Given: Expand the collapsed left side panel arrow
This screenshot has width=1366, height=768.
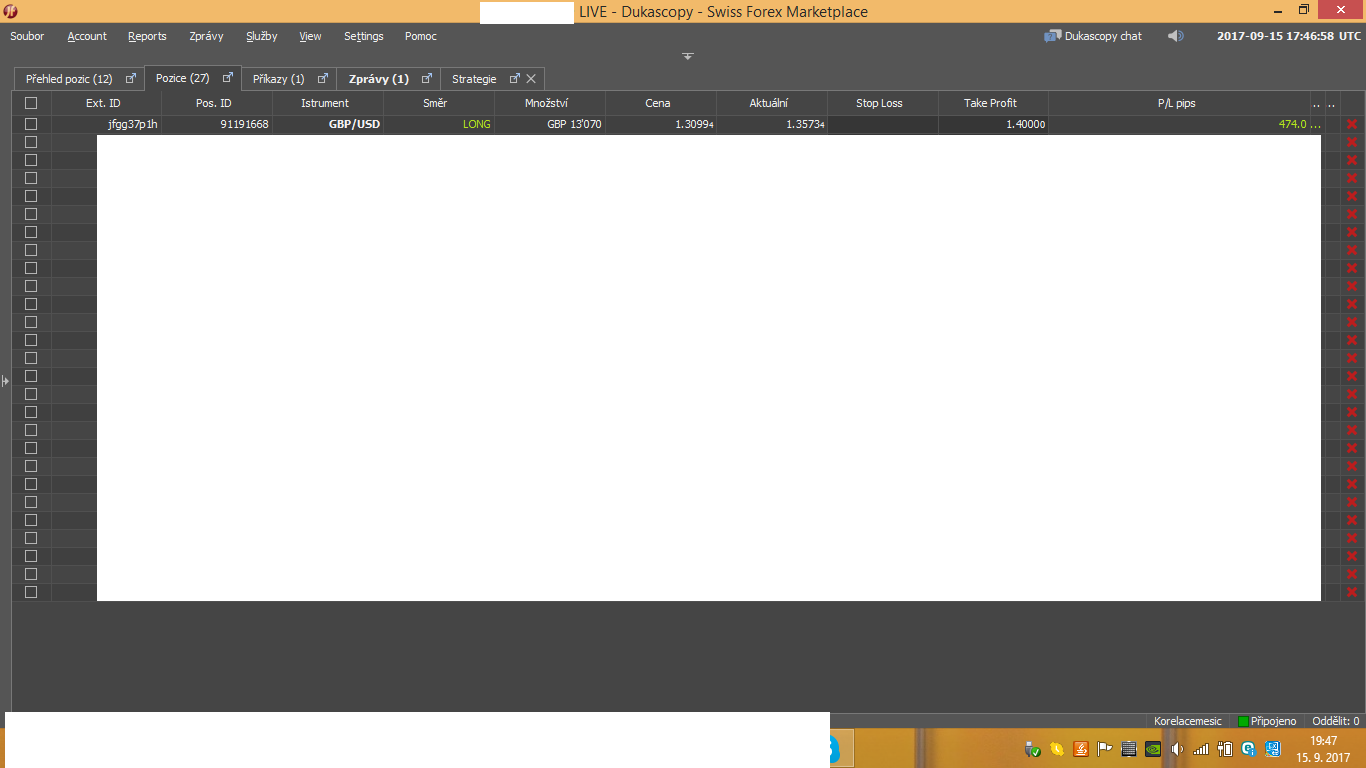Looking at the screenshot, I should (x=5, y=381).
